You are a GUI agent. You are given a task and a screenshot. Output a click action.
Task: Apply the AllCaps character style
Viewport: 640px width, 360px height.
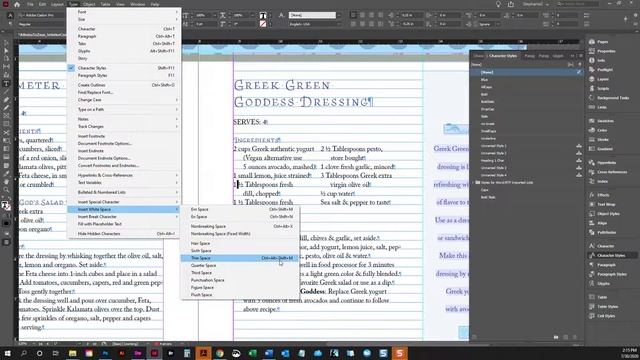(527, 87)
